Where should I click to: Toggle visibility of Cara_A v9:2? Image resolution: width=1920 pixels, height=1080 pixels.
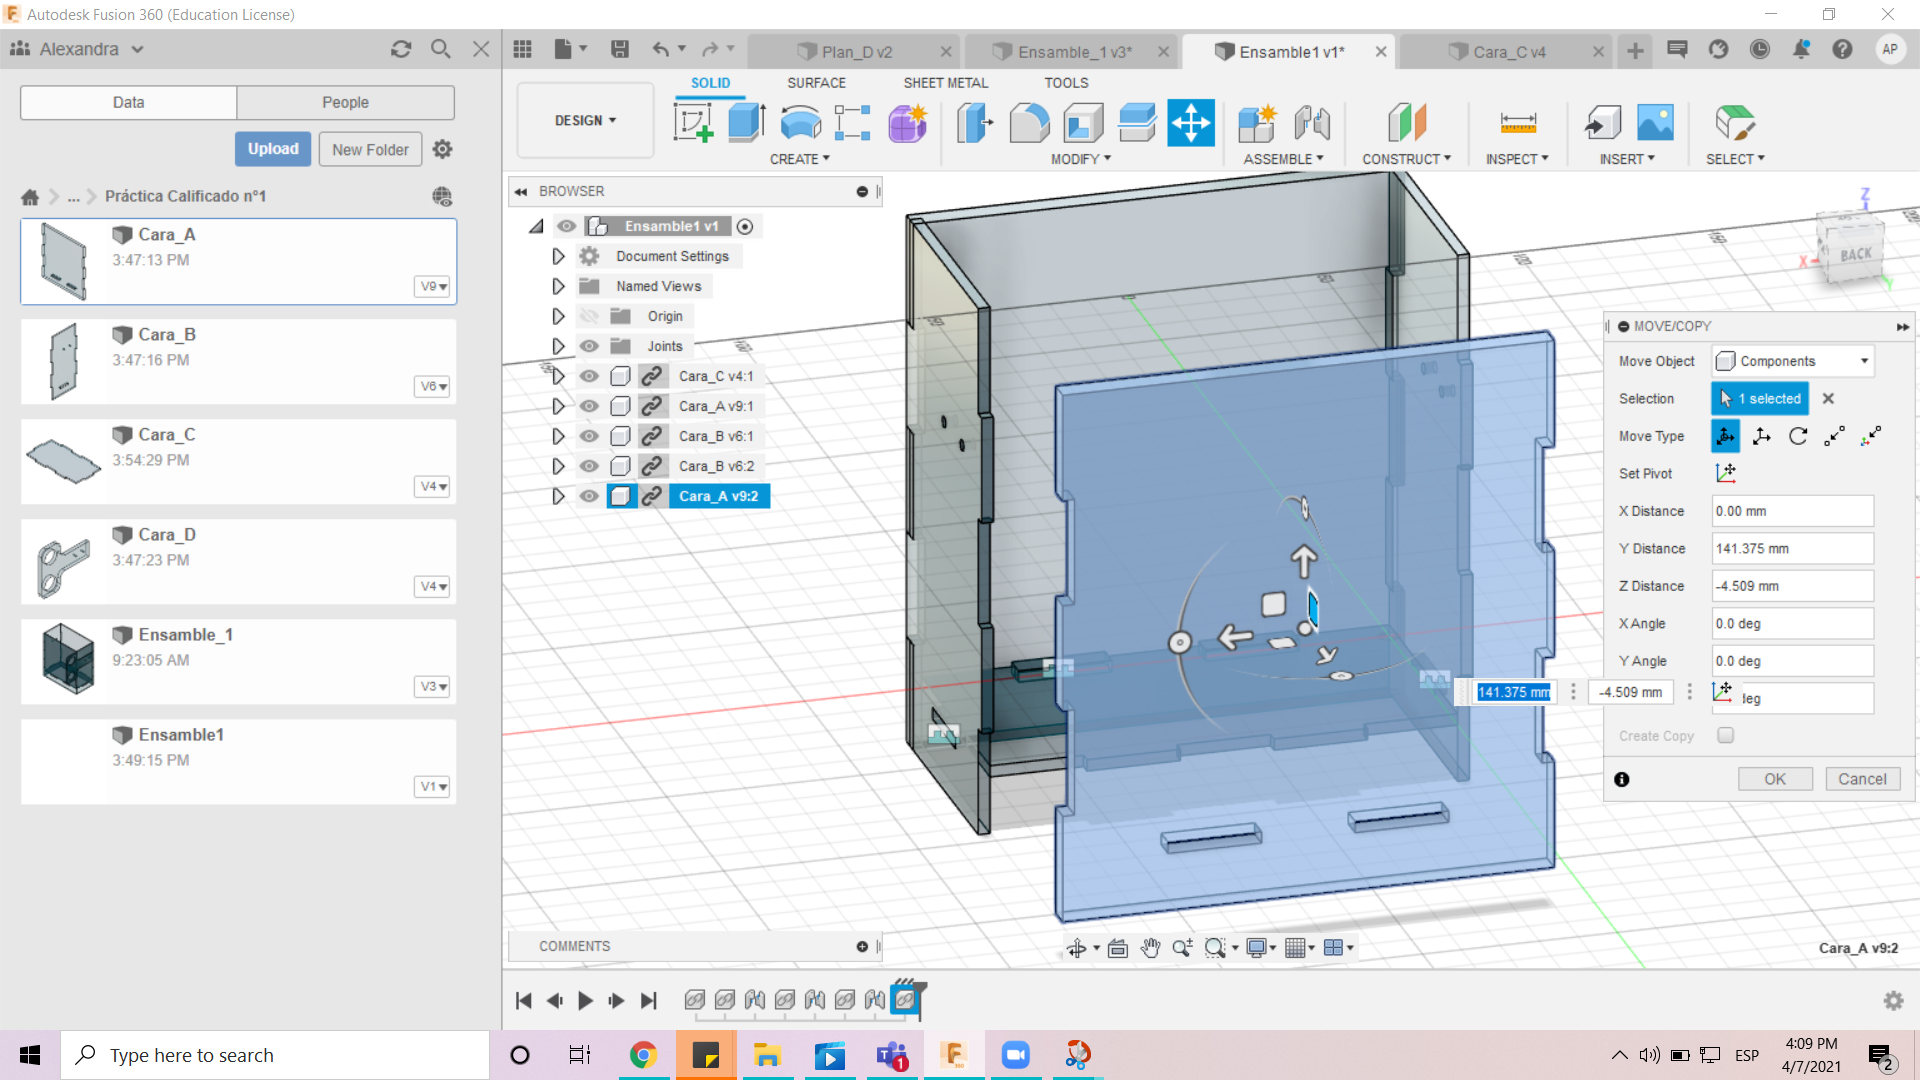pyautogui.click(x=589, y=496)
